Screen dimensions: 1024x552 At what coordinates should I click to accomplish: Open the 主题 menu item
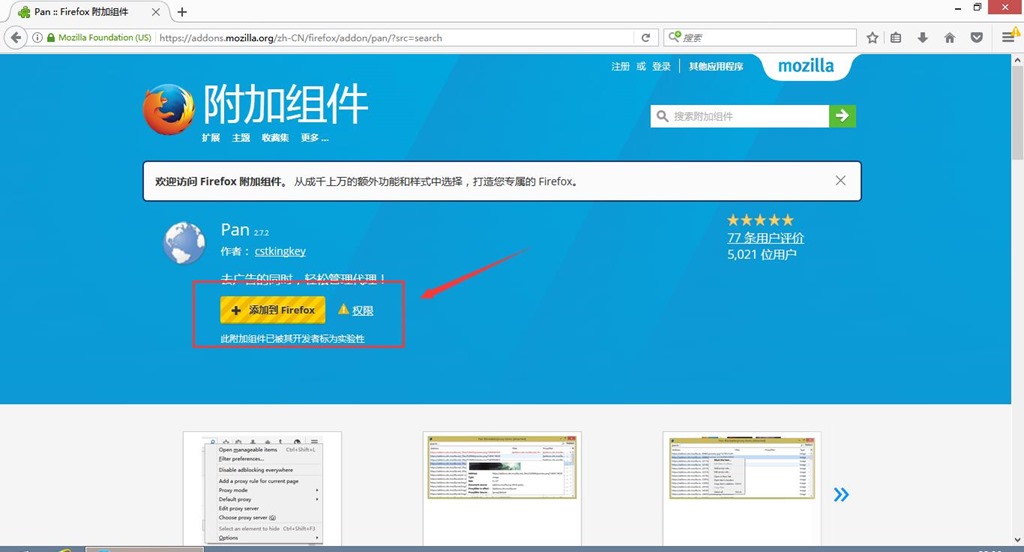(241, 137)
